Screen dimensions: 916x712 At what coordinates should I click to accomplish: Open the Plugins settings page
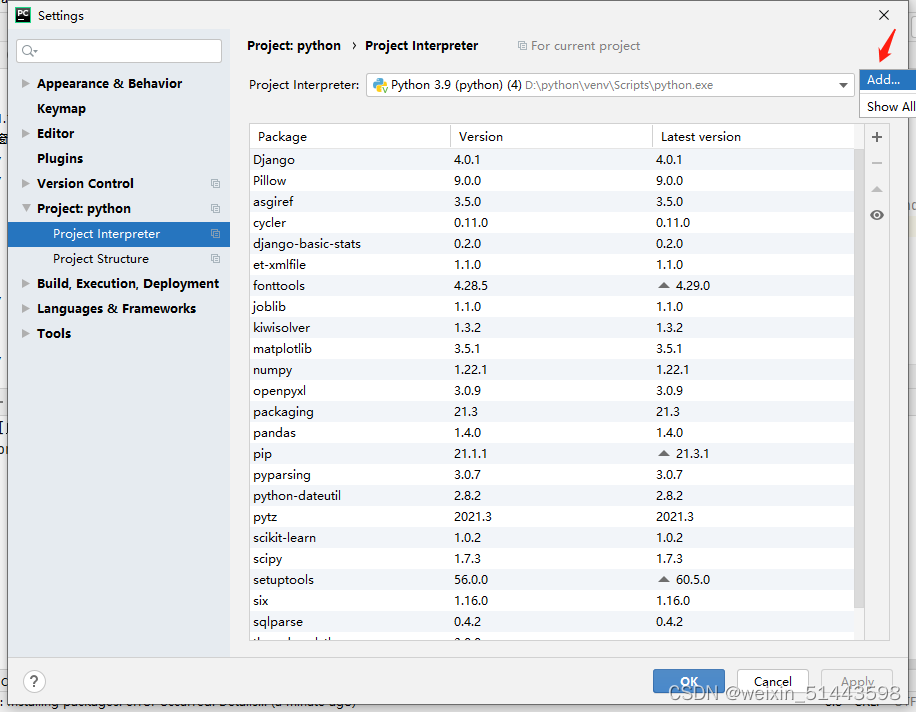[x=60, y=159]
